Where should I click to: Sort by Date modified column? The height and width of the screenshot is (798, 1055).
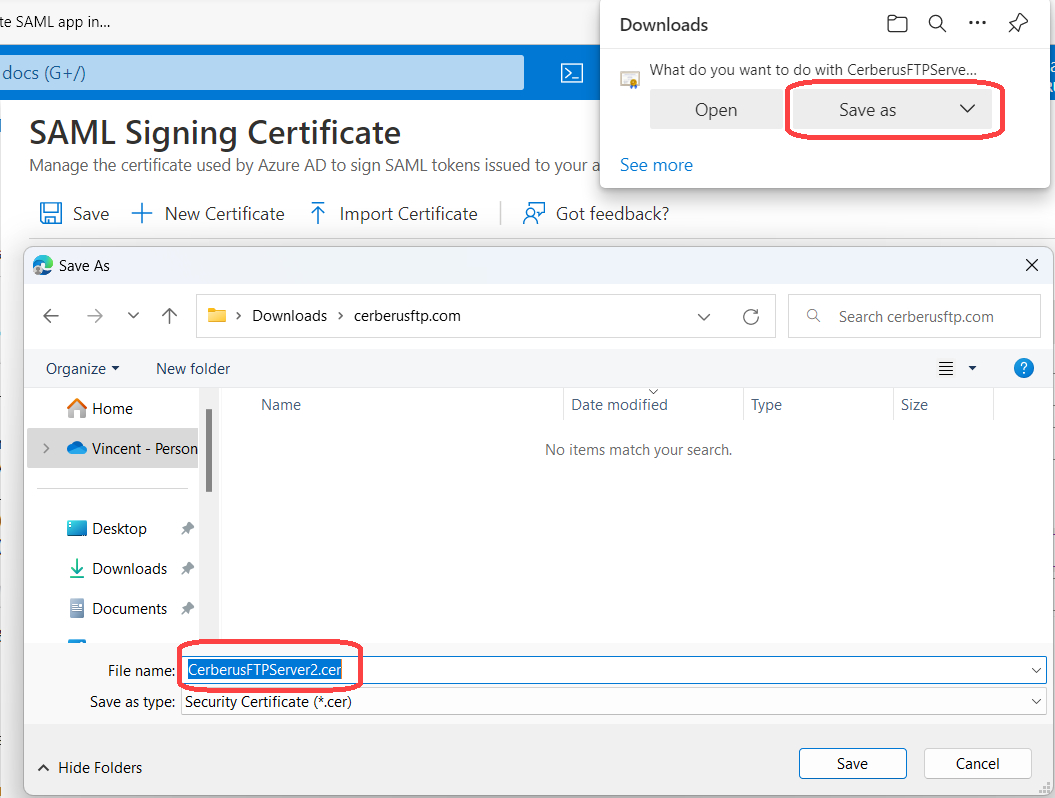pyautogui.click(x=619, y=404)
